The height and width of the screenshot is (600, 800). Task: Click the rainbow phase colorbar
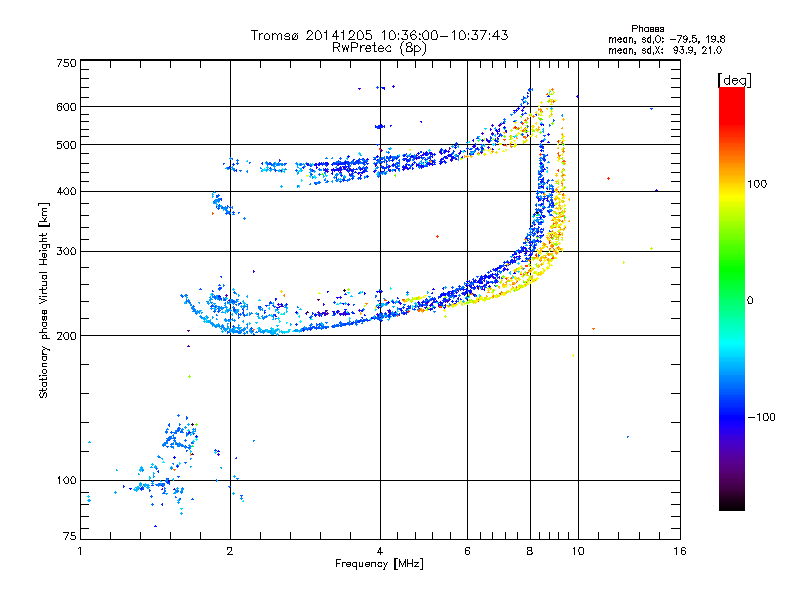(732, 298)
